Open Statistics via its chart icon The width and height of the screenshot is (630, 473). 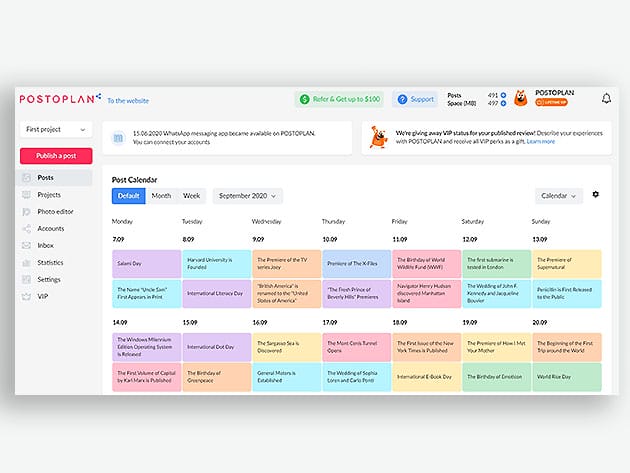27,262
